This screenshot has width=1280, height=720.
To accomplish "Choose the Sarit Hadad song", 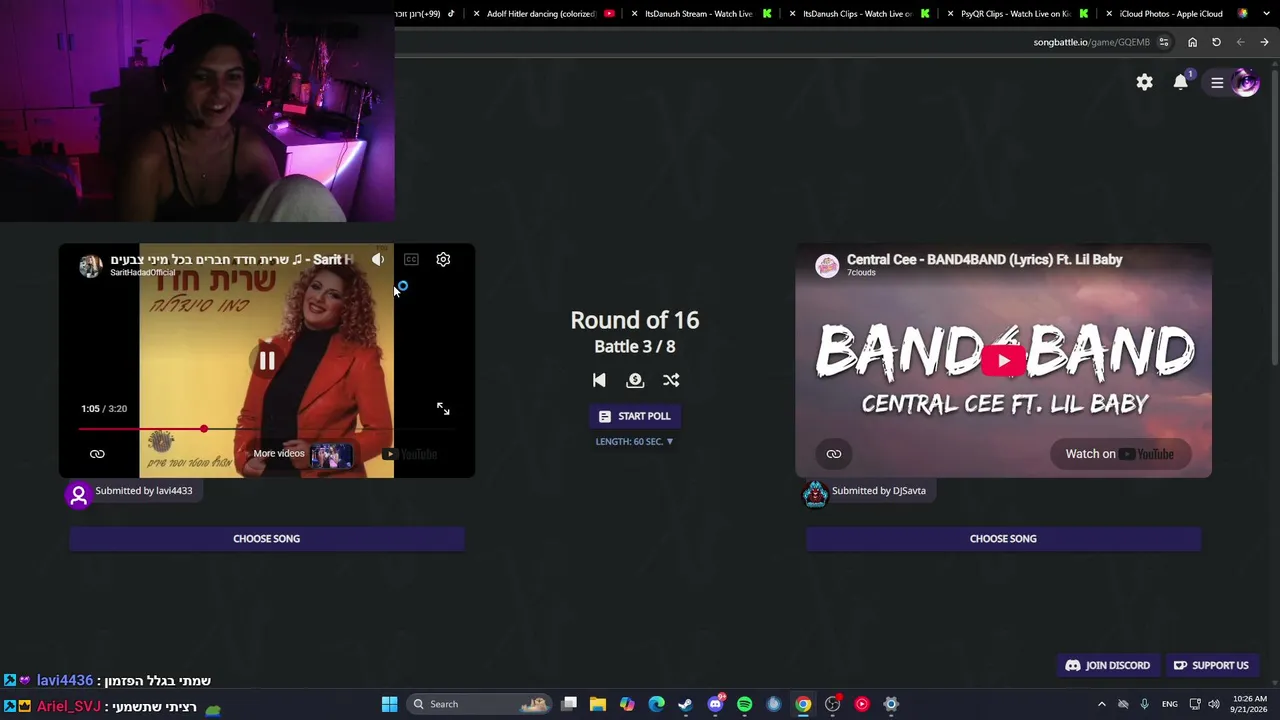I will click(266, 538).
